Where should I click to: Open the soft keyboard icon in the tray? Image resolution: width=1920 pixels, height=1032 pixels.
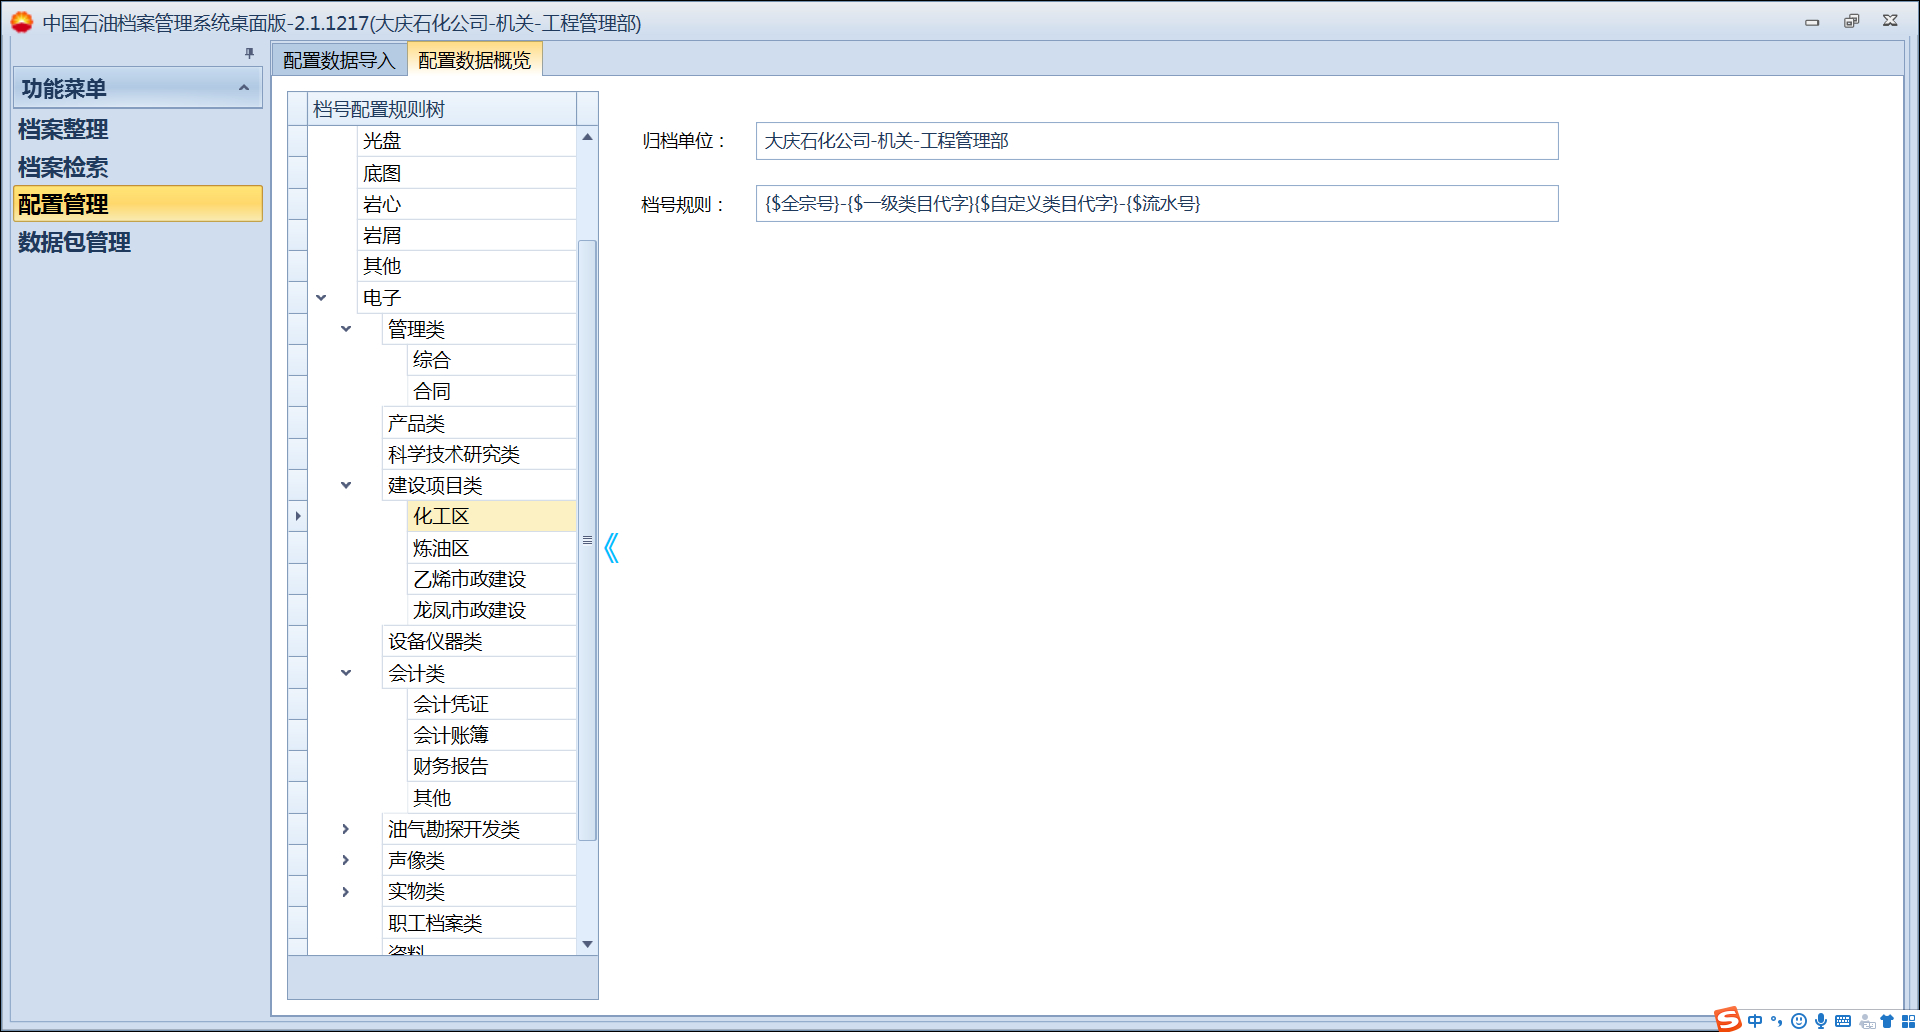(1845, 1021)
